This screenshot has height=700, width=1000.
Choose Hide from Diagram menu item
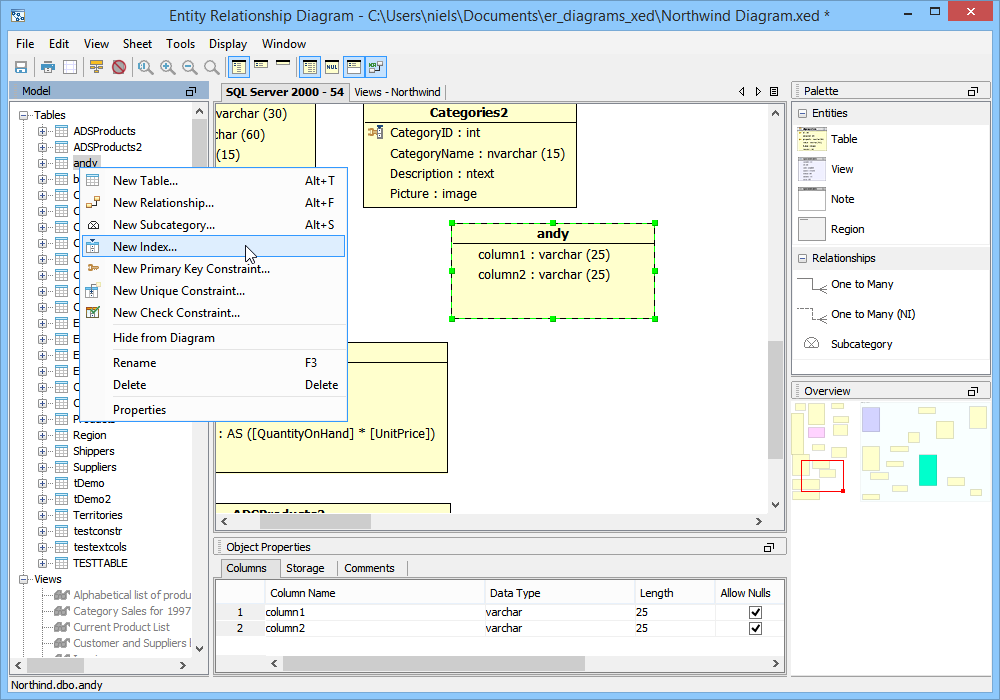214,338
